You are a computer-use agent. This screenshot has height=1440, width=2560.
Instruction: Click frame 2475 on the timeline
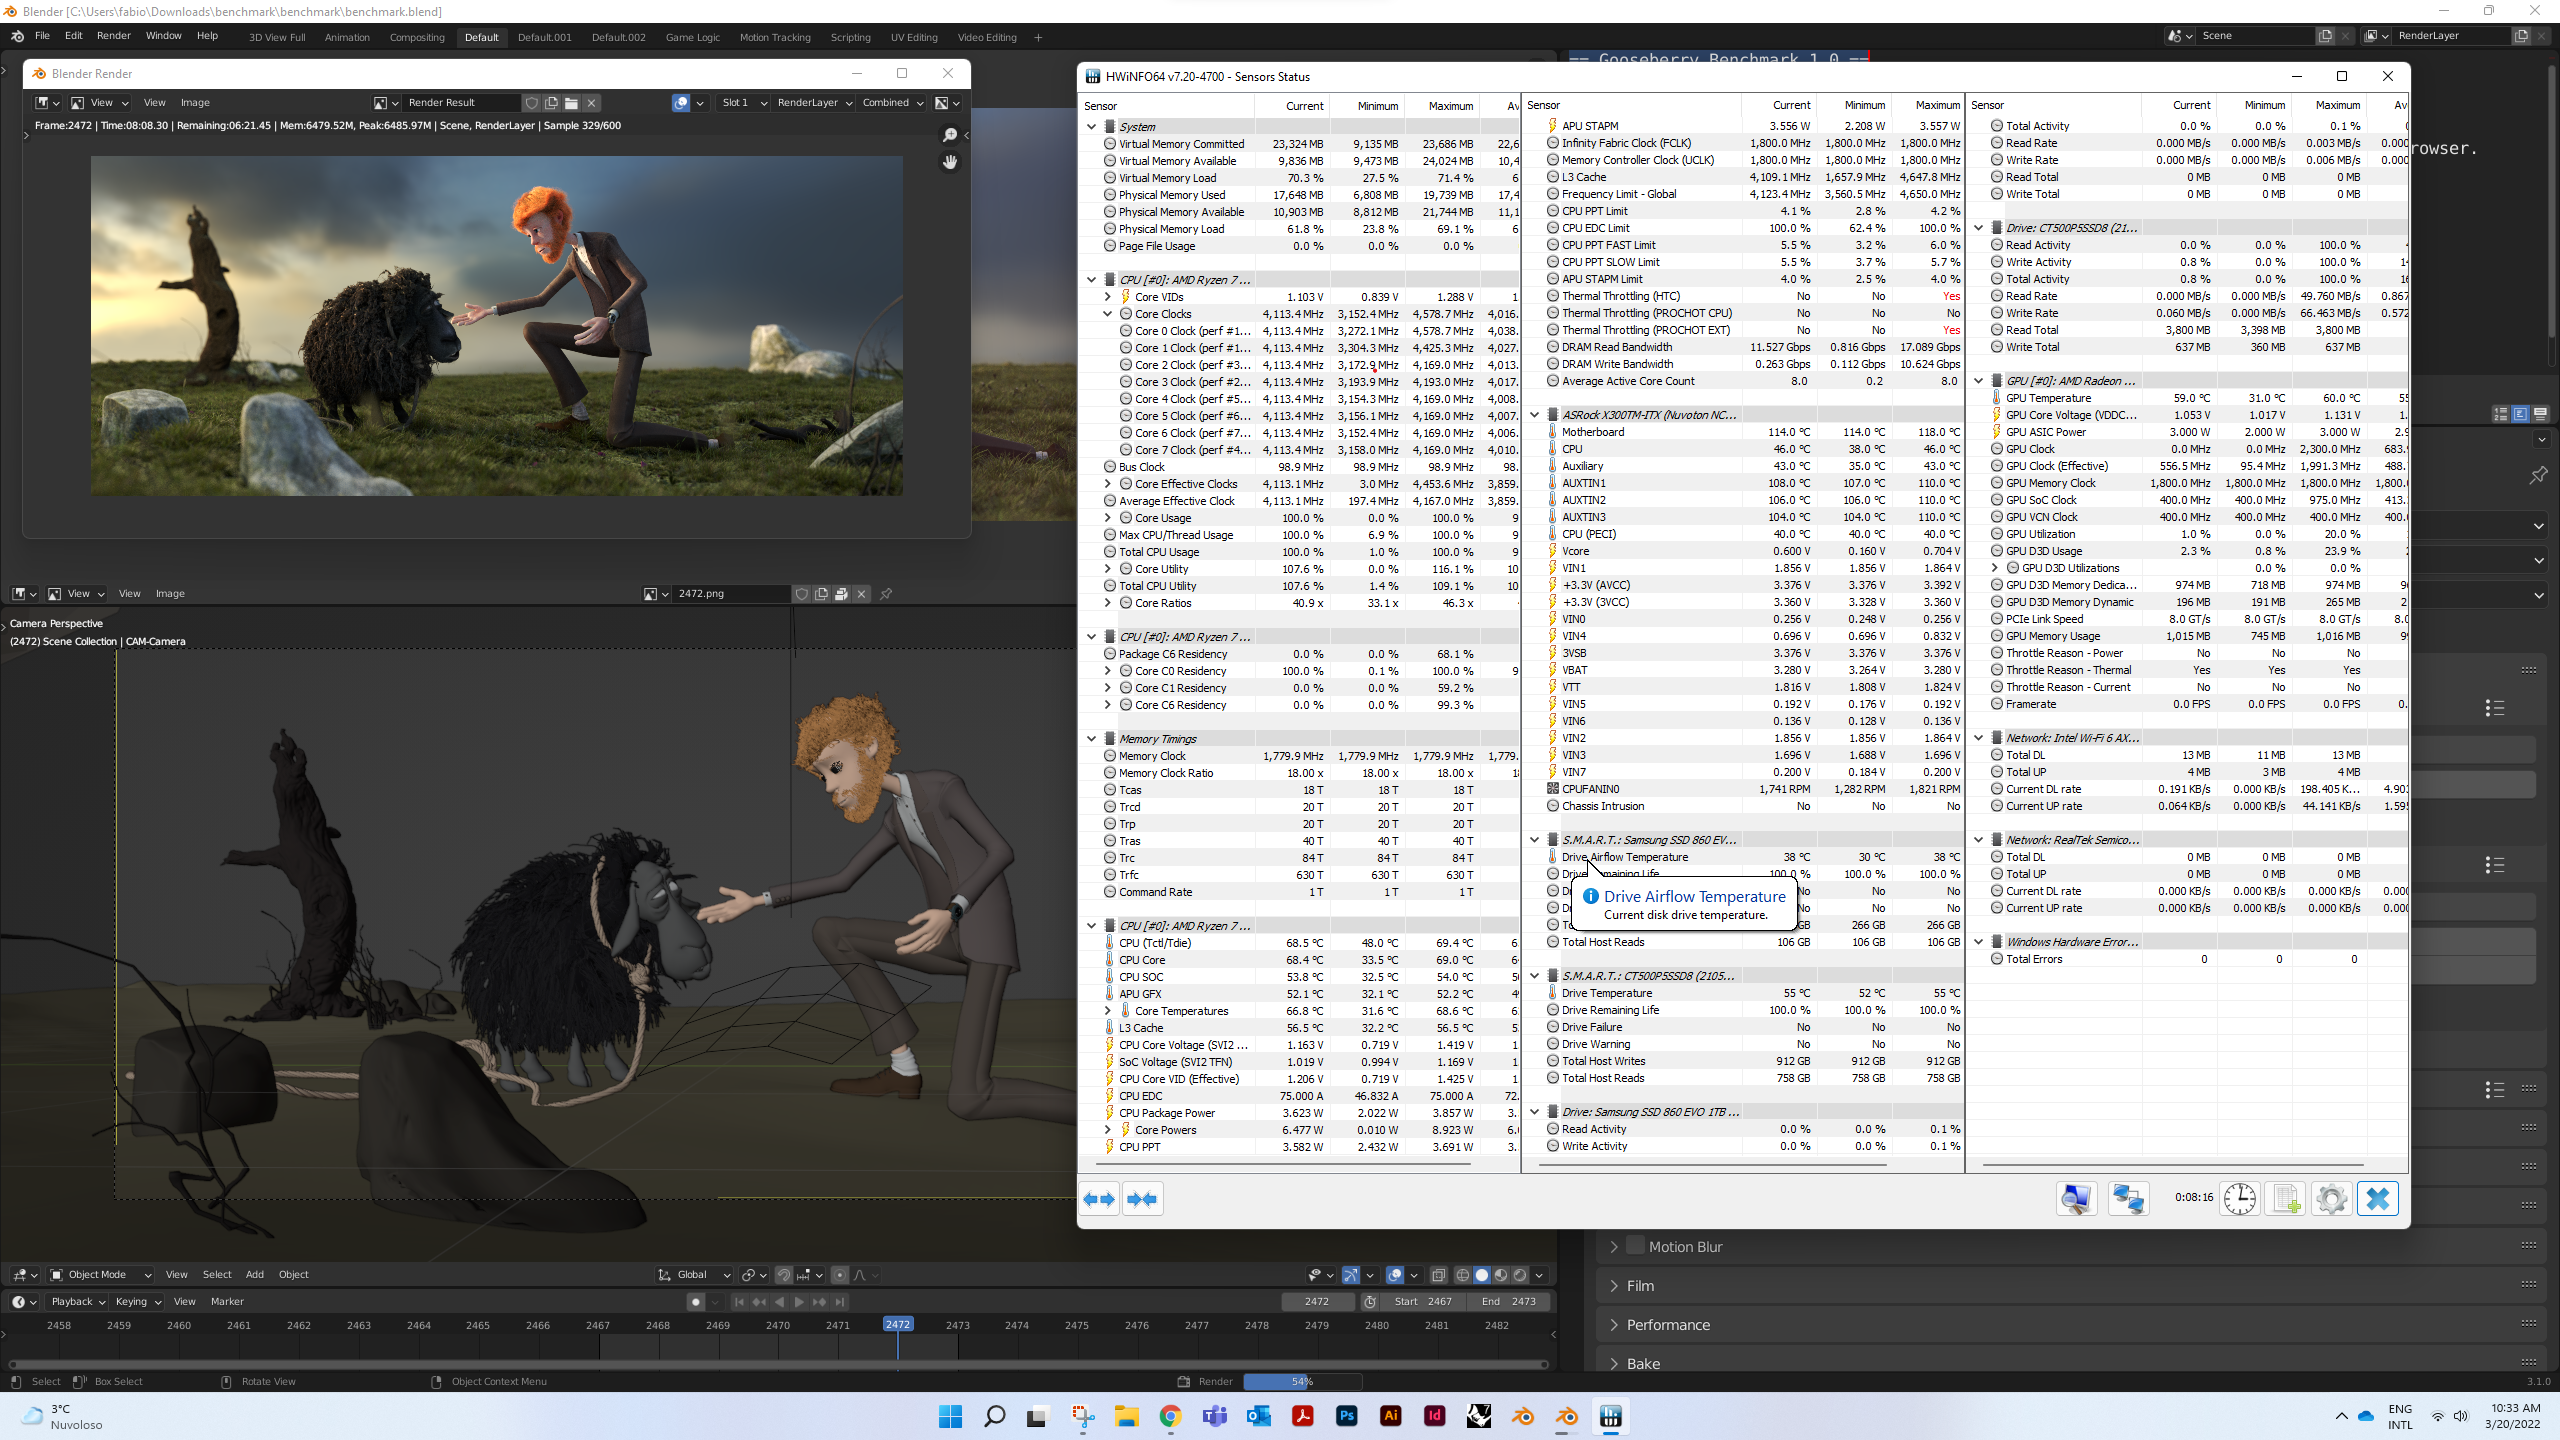coord(1076,1326)
